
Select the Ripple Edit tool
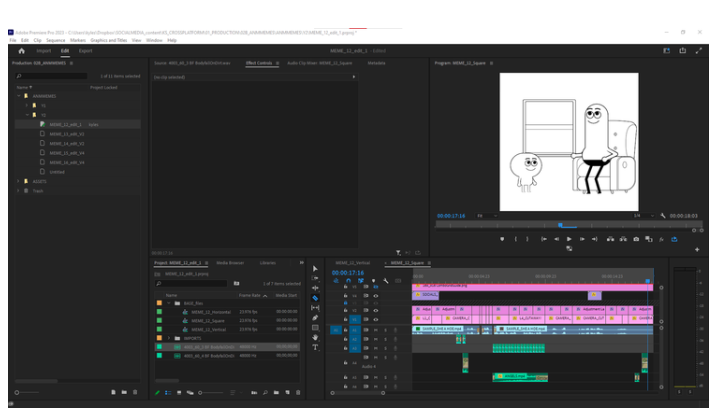315,288
